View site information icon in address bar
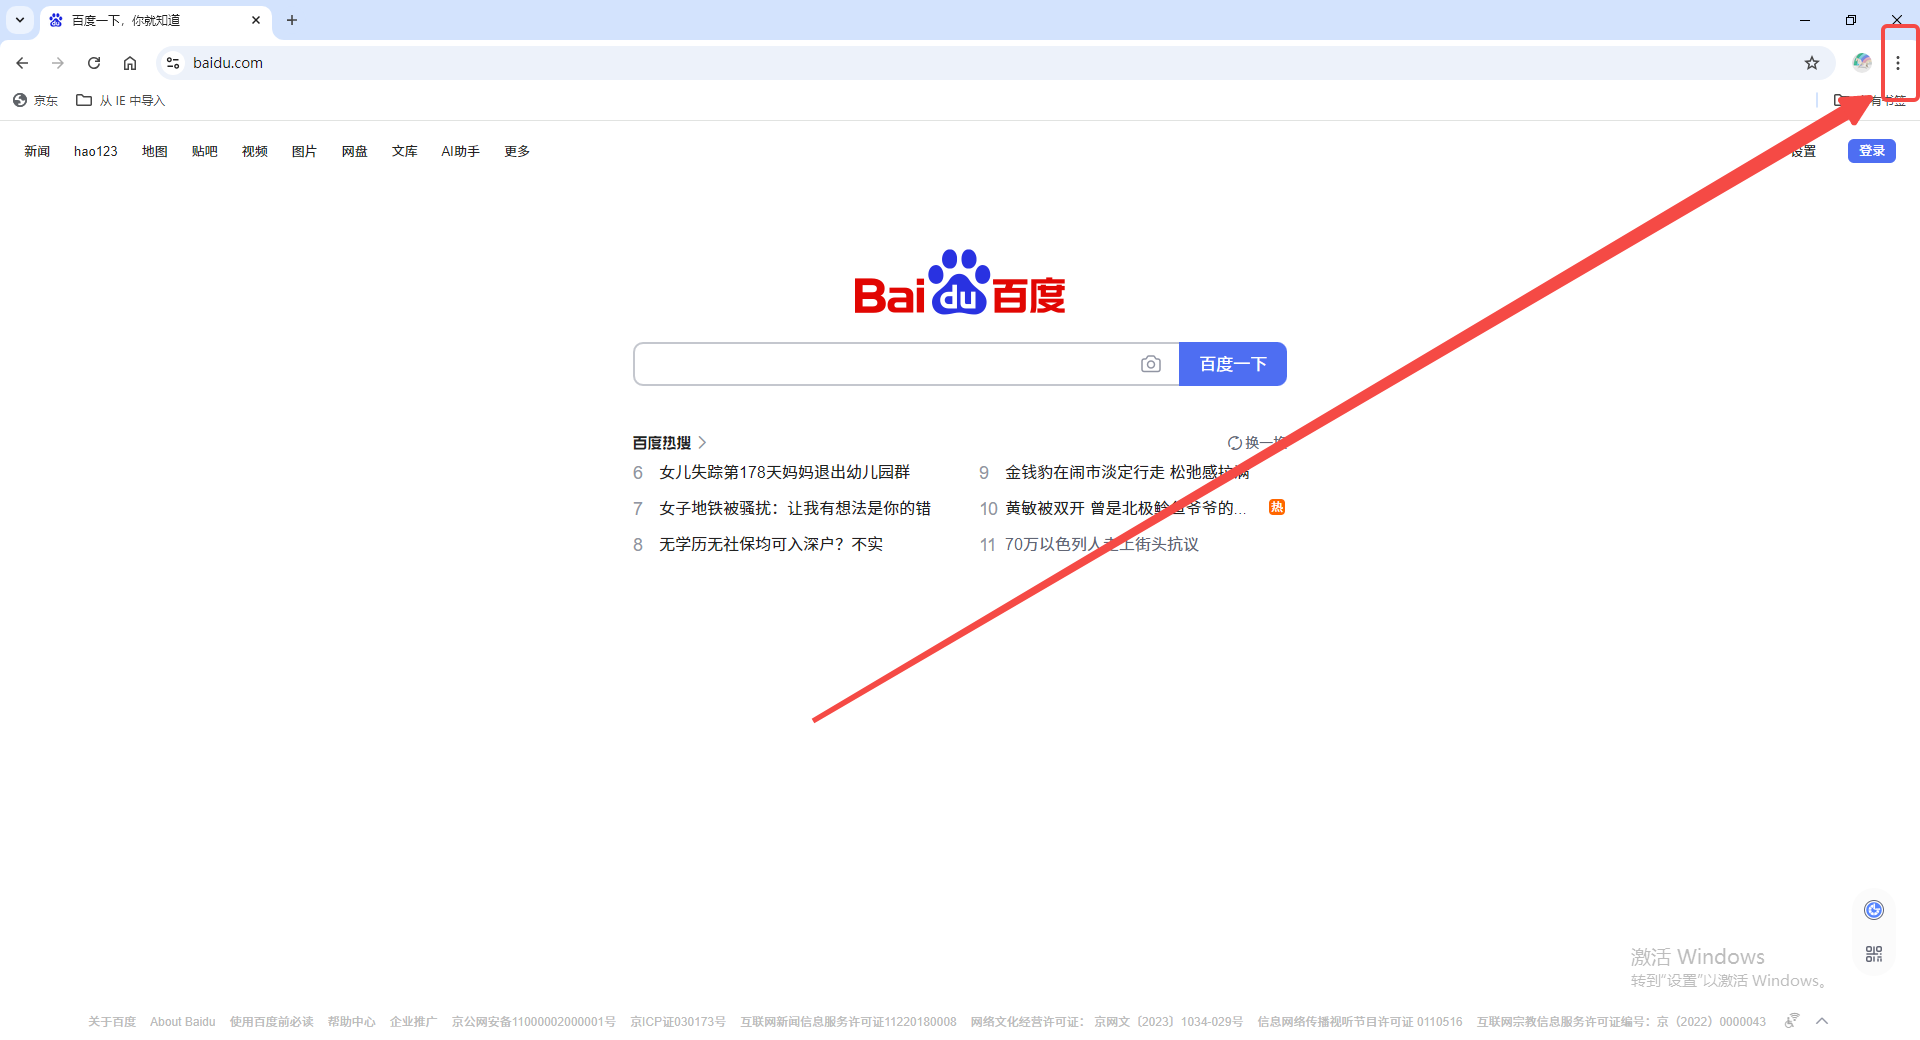Screen dimensions: 1920x1040 click(x=173, y=63)
